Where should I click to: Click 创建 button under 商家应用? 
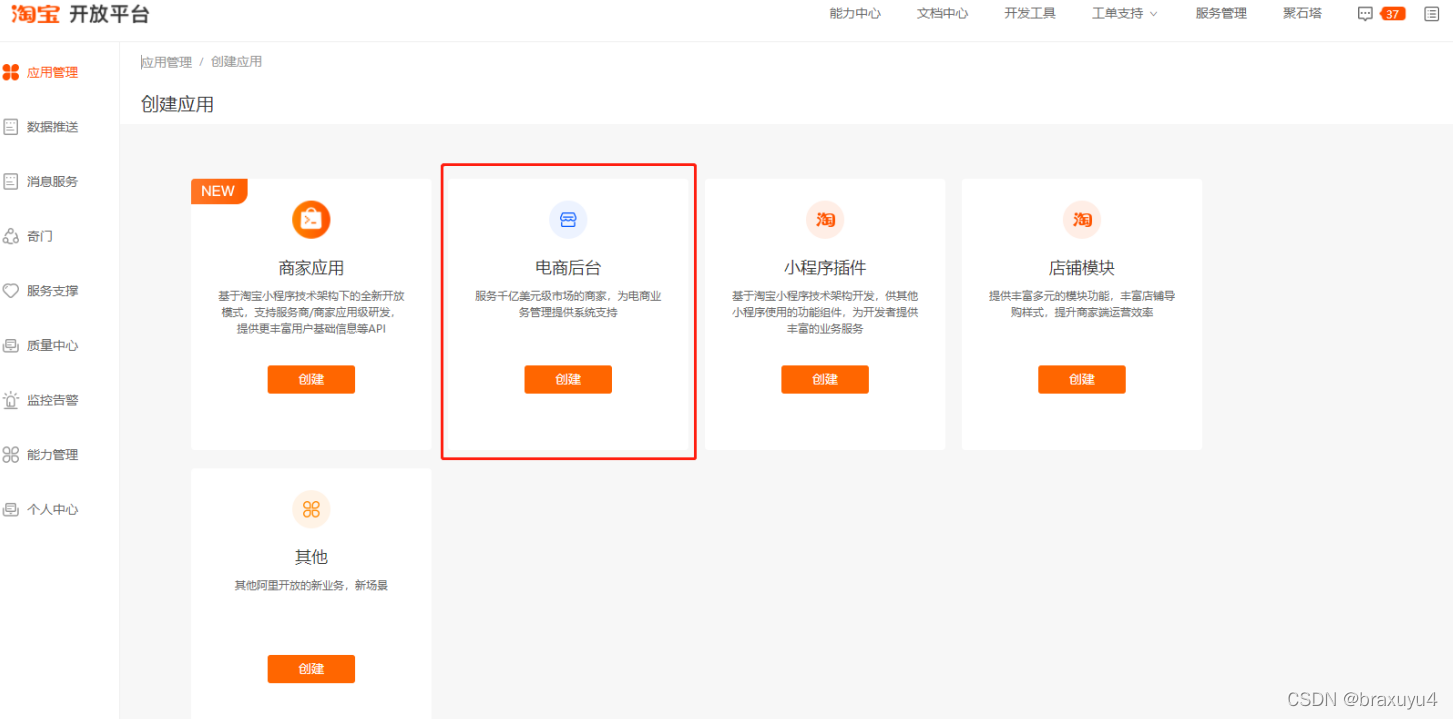pos(311,379)
